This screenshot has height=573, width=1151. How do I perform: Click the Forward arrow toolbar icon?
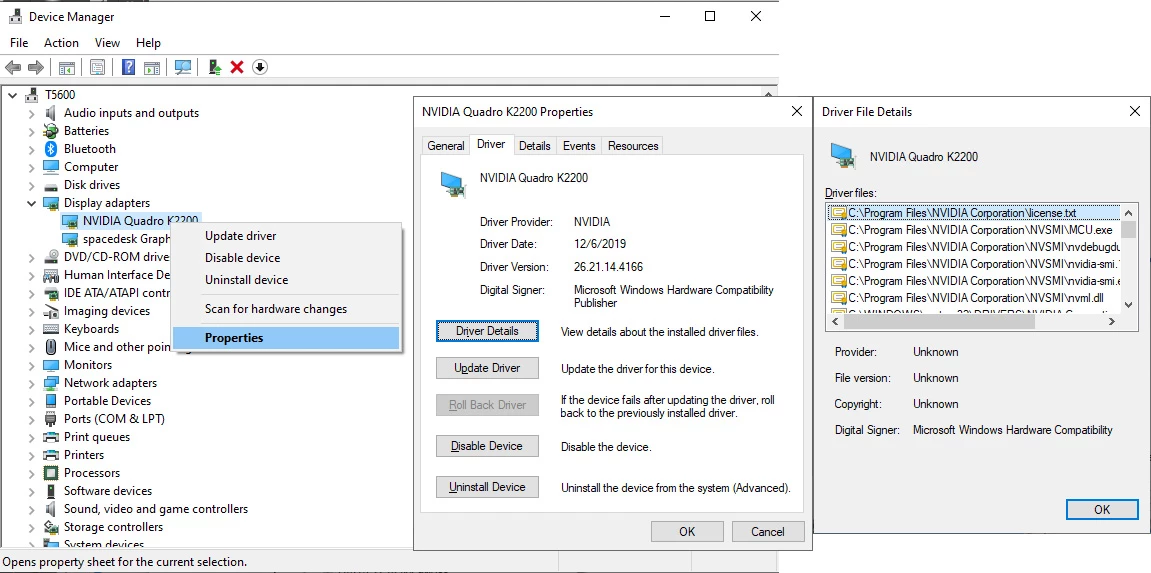(x=35, y=67)
